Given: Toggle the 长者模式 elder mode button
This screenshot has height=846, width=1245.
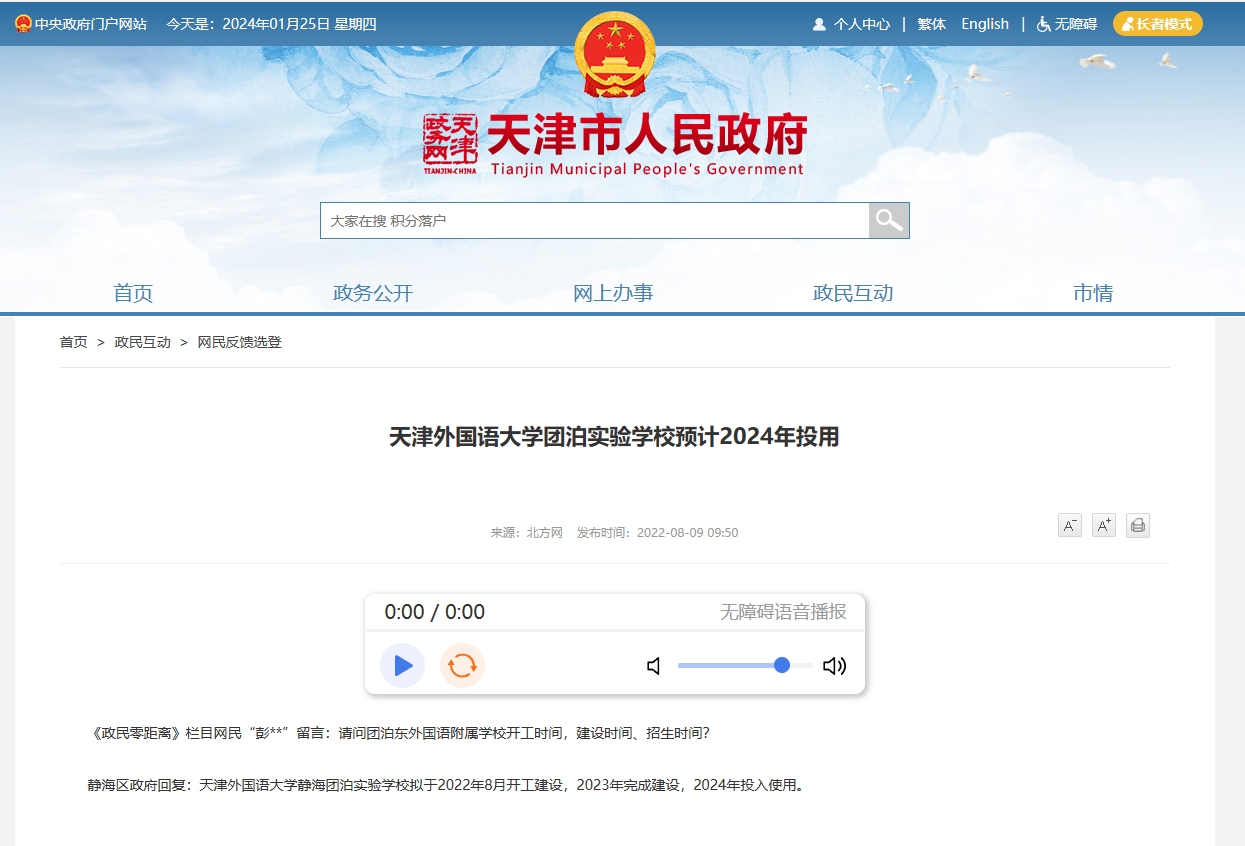Looking at the screenshot, I should tap(1157, 24).
